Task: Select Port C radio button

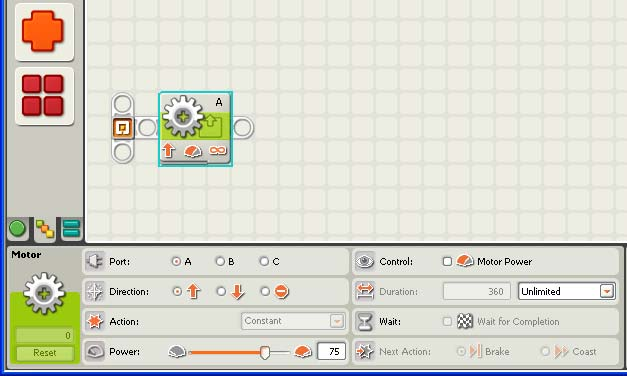Action: [x=264, y=262]
